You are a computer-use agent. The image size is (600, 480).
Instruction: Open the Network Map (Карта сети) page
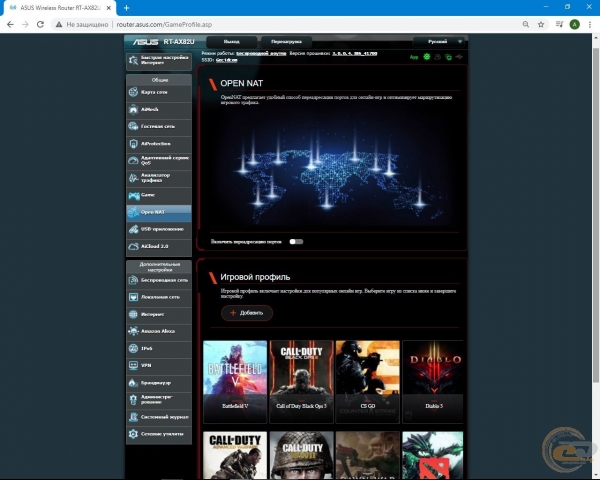(x=159, y=92)
